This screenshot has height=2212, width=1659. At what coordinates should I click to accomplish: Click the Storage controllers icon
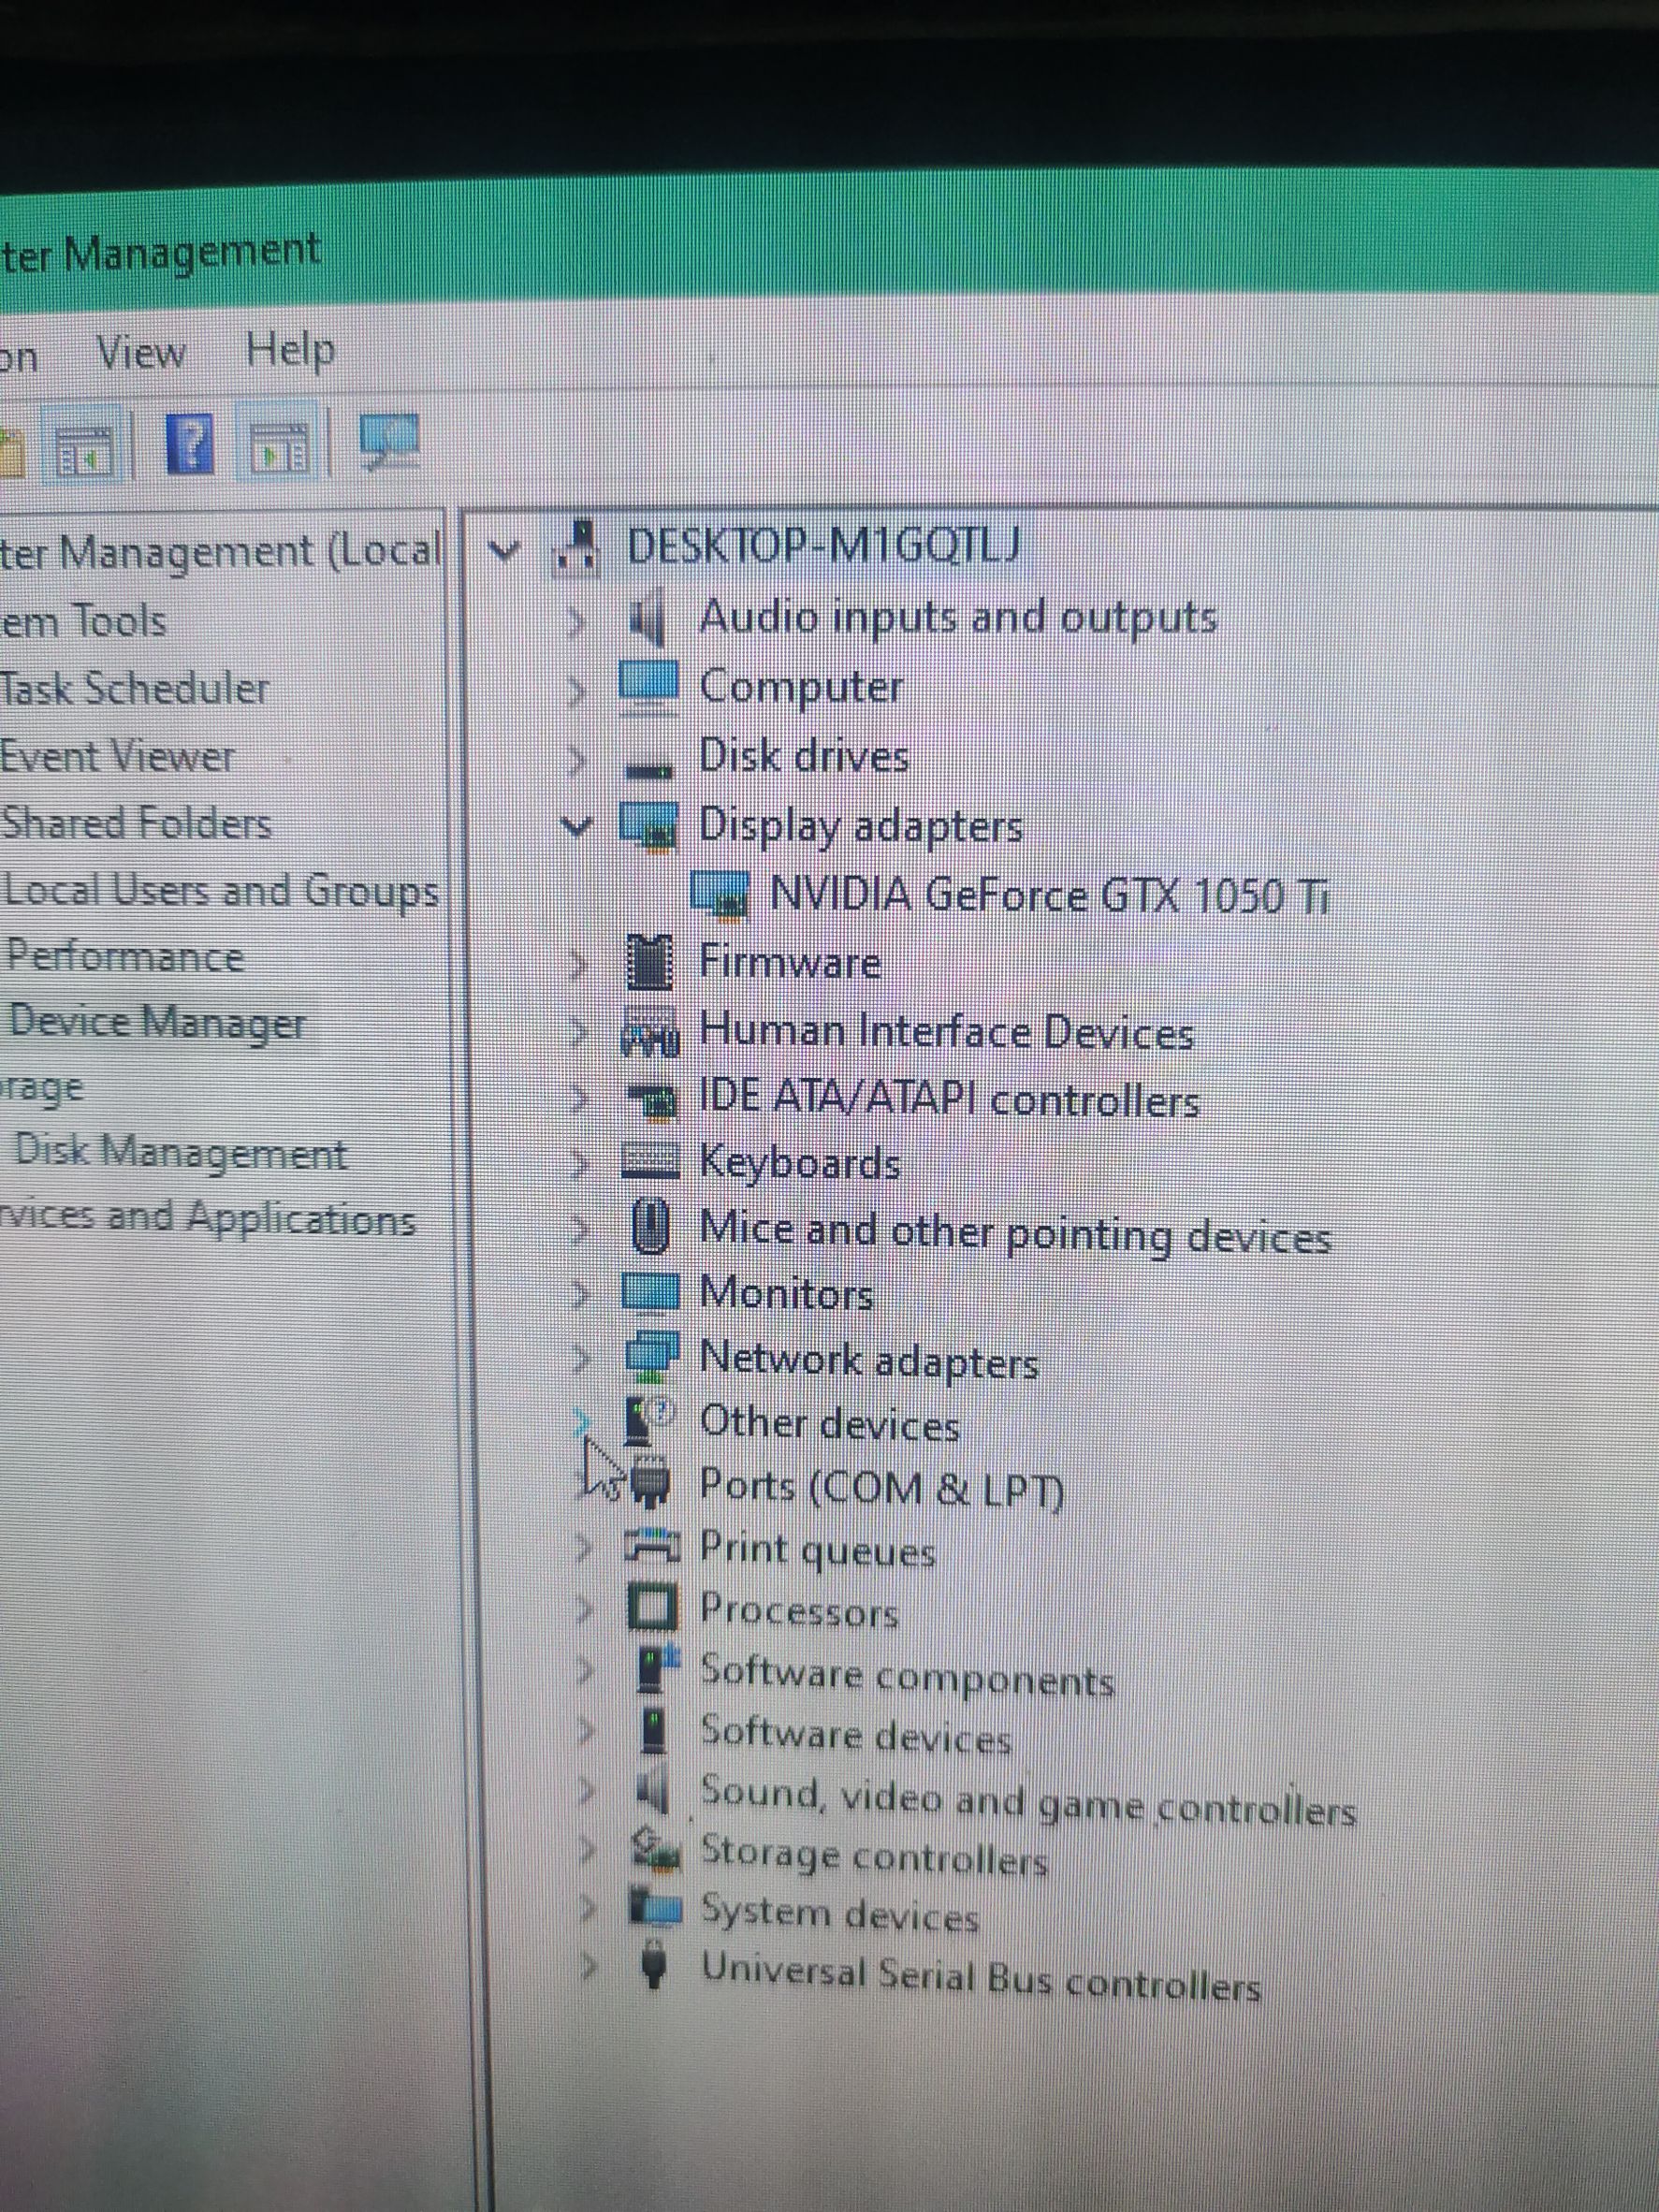(x=656, y=1848)
